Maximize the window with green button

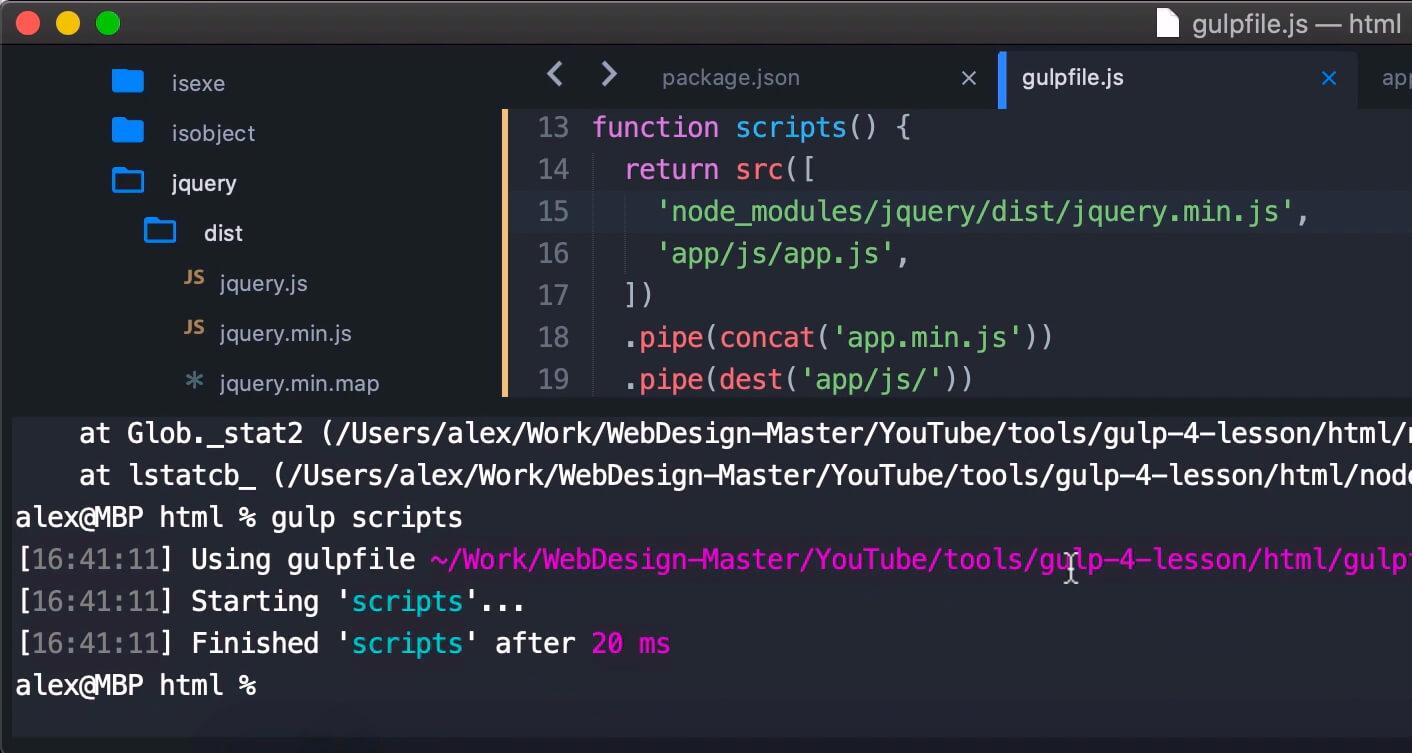point(108,23)
